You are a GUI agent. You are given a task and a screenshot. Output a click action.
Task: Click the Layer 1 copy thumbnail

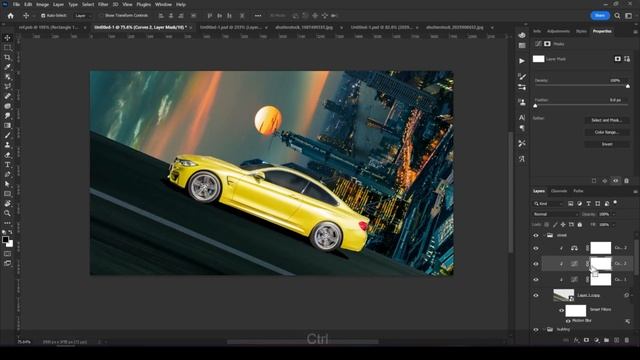(564, 295)
